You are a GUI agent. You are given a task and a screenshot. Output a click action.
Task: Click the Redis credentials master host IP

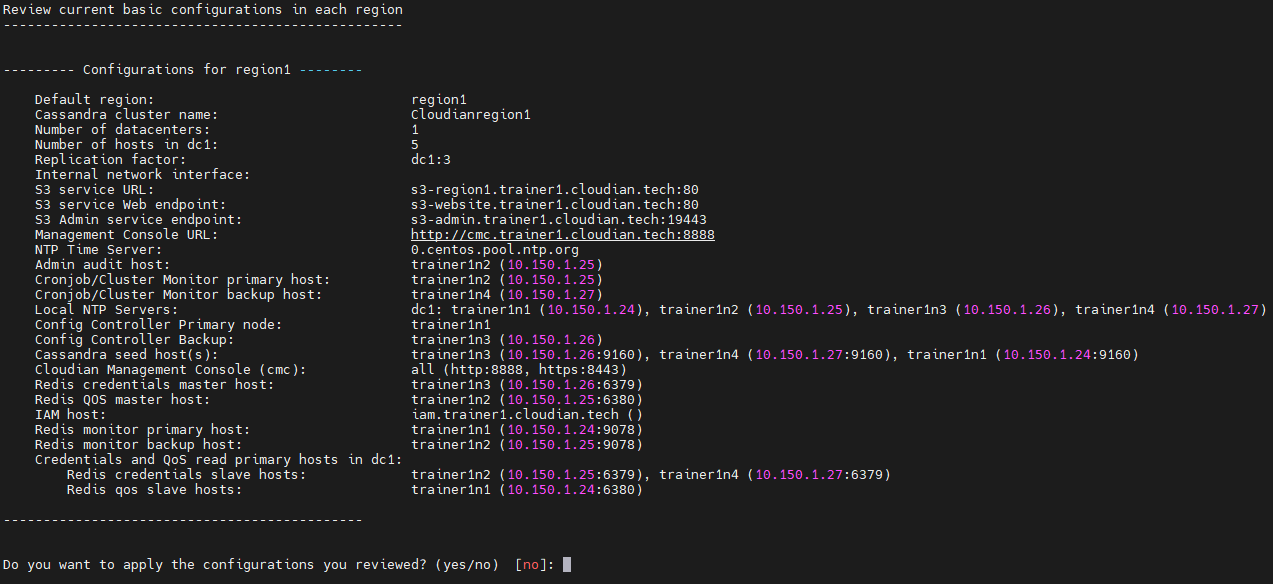551,385
